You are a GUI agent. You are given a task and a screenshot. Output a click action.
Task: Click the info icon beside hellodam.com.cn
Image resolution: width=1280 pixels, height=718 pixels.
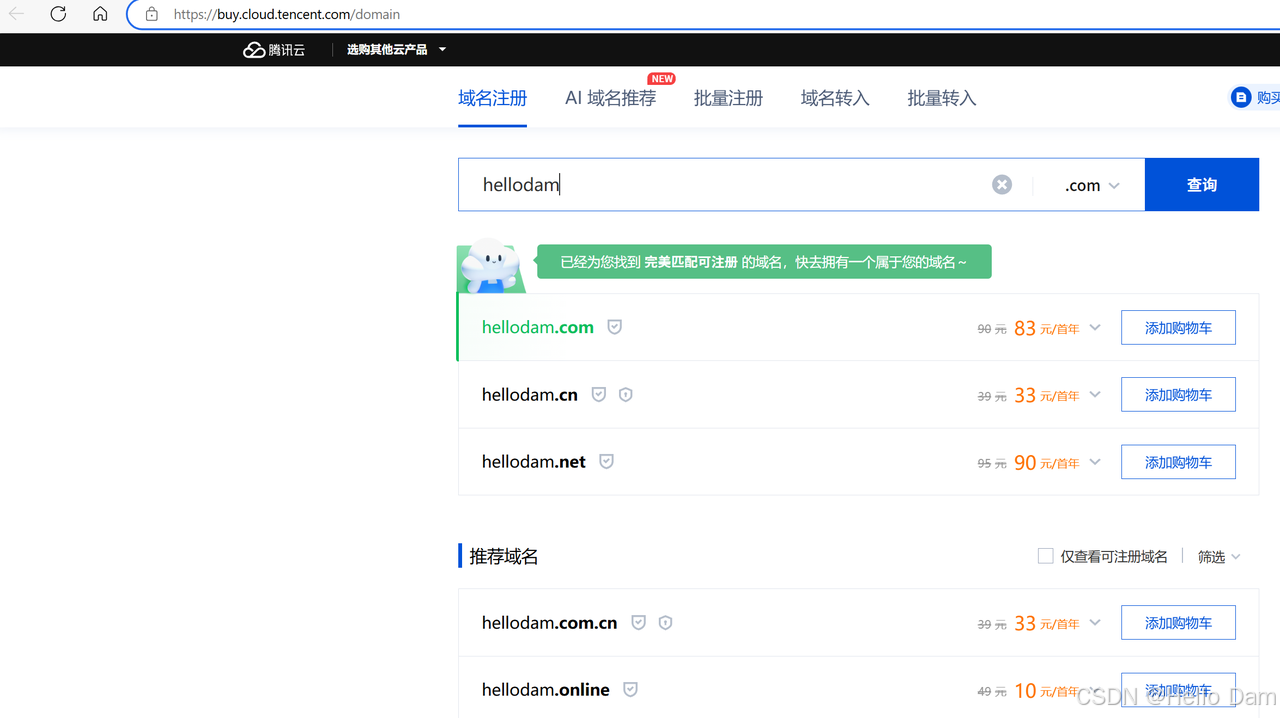click(665, 622)
